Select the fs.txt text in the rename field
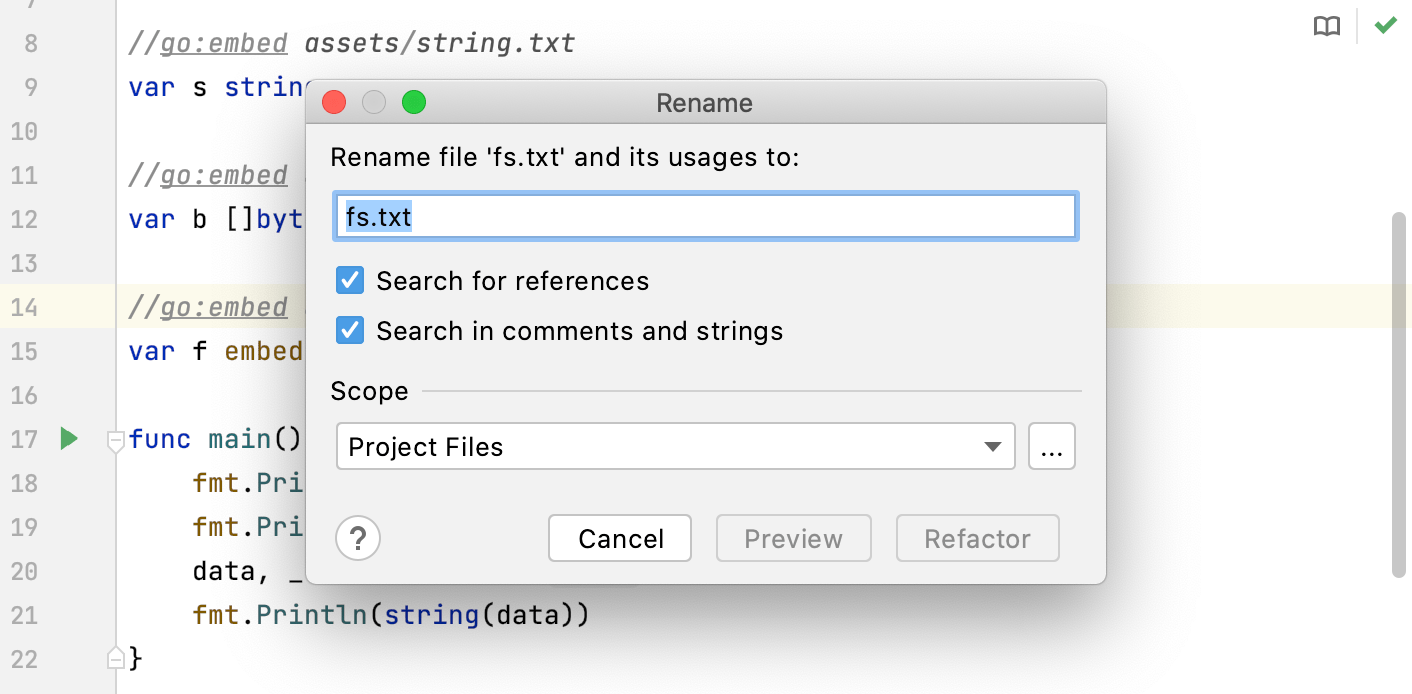This screenshot has height=694, width=1412. click(x=380, y=216)
